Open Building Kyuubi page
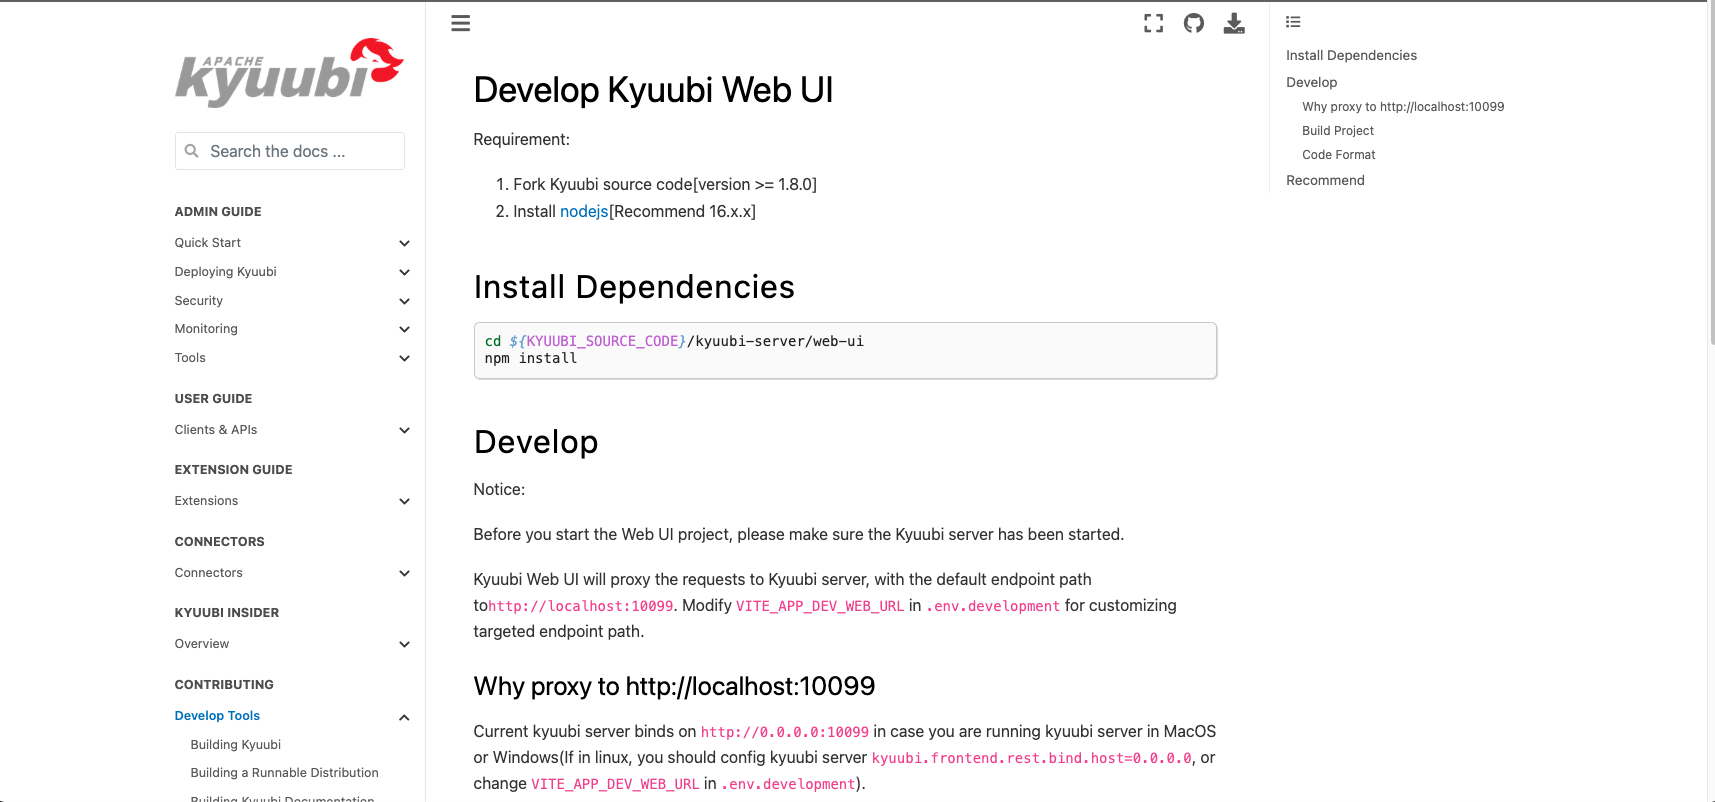This screenshot has height=802, width=1715. (x=236, y=745)
